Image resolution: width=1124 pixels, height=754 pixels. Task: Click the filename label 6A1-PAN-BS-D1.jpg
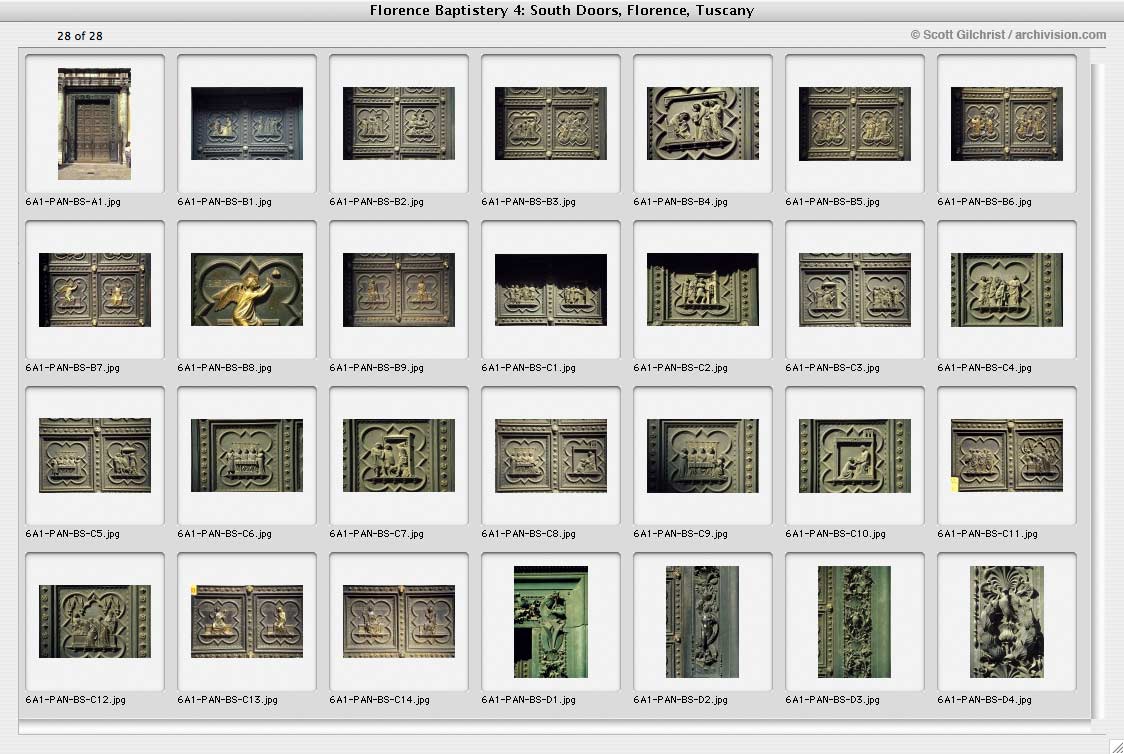tap(528, 700)
